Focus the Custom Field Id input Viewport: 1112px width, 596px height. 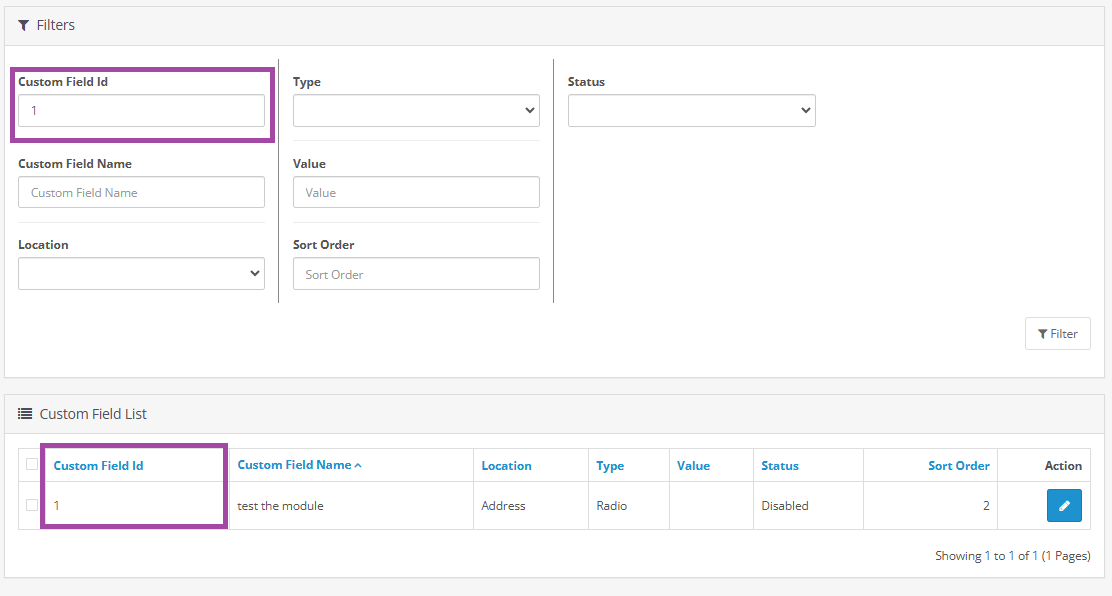(141, 111)
